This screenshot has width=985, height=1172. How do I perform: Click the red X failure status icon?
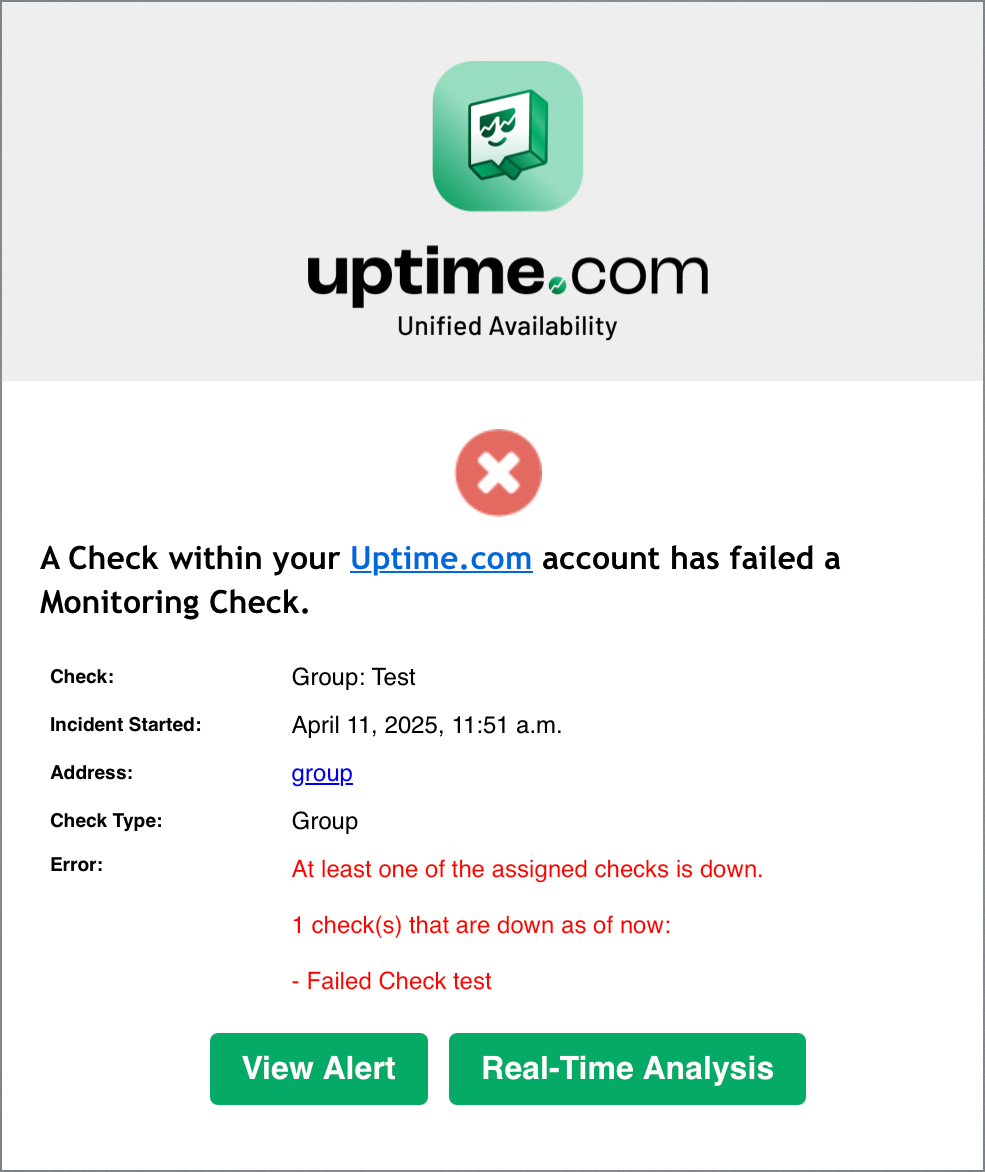[x=498, y=472]
